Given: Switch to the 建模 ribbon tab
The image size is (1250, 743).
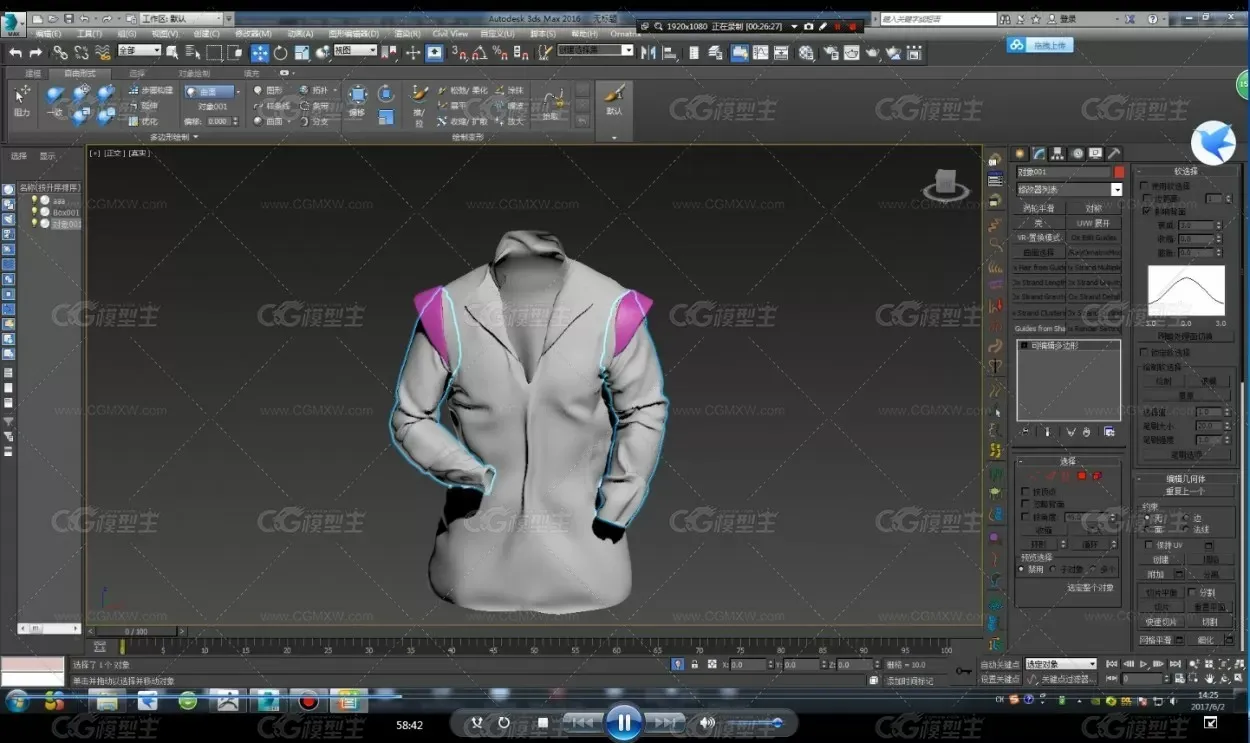Looking at the screenshot, I should click(x=33, y=73).
